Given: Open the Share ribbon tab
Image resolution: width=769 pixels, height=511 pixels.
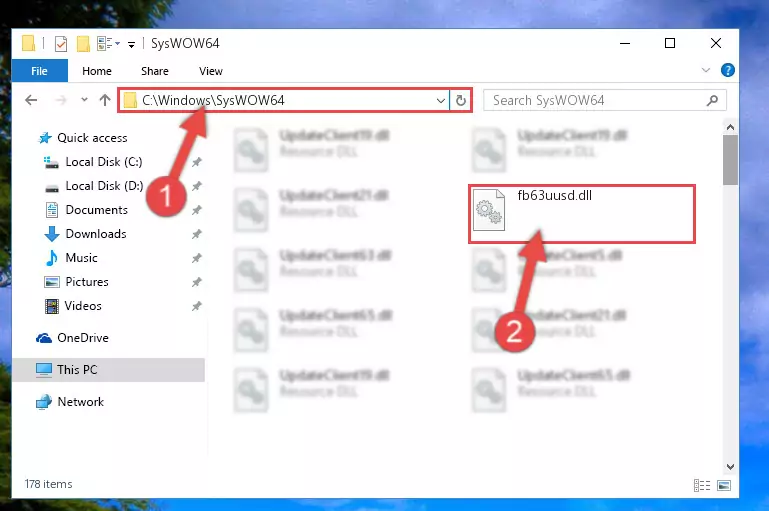Looking at the screenshot, I should point(154,71).
